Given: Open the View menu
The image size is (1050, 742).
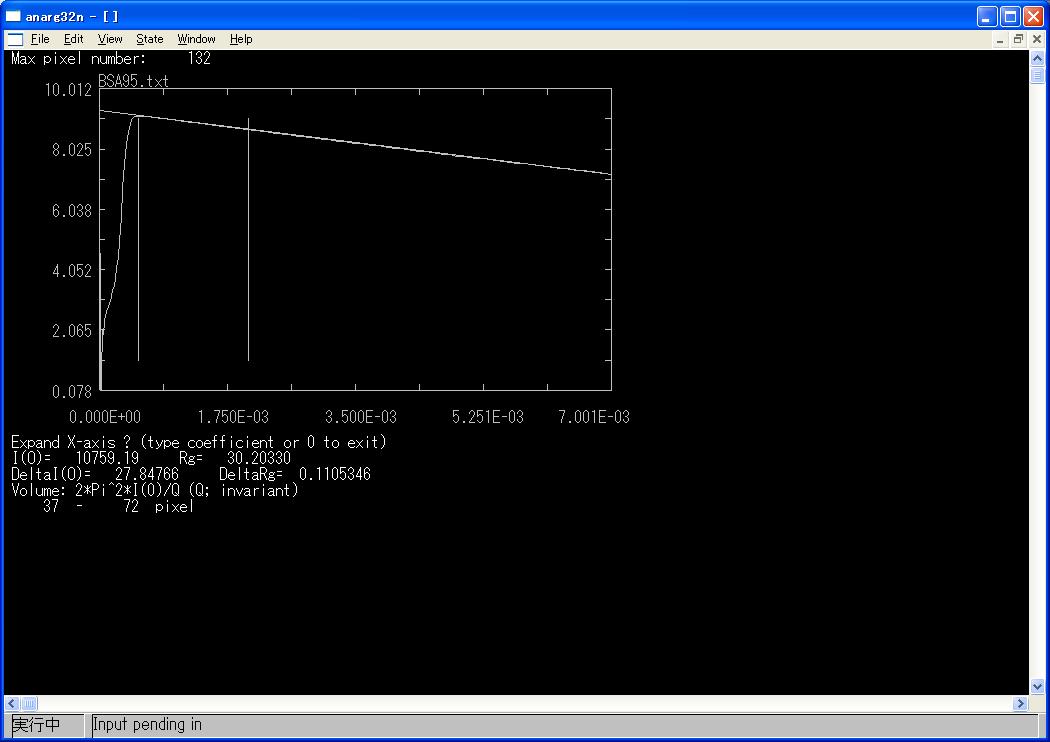Looking at the screenshot, I should point(110,39).
